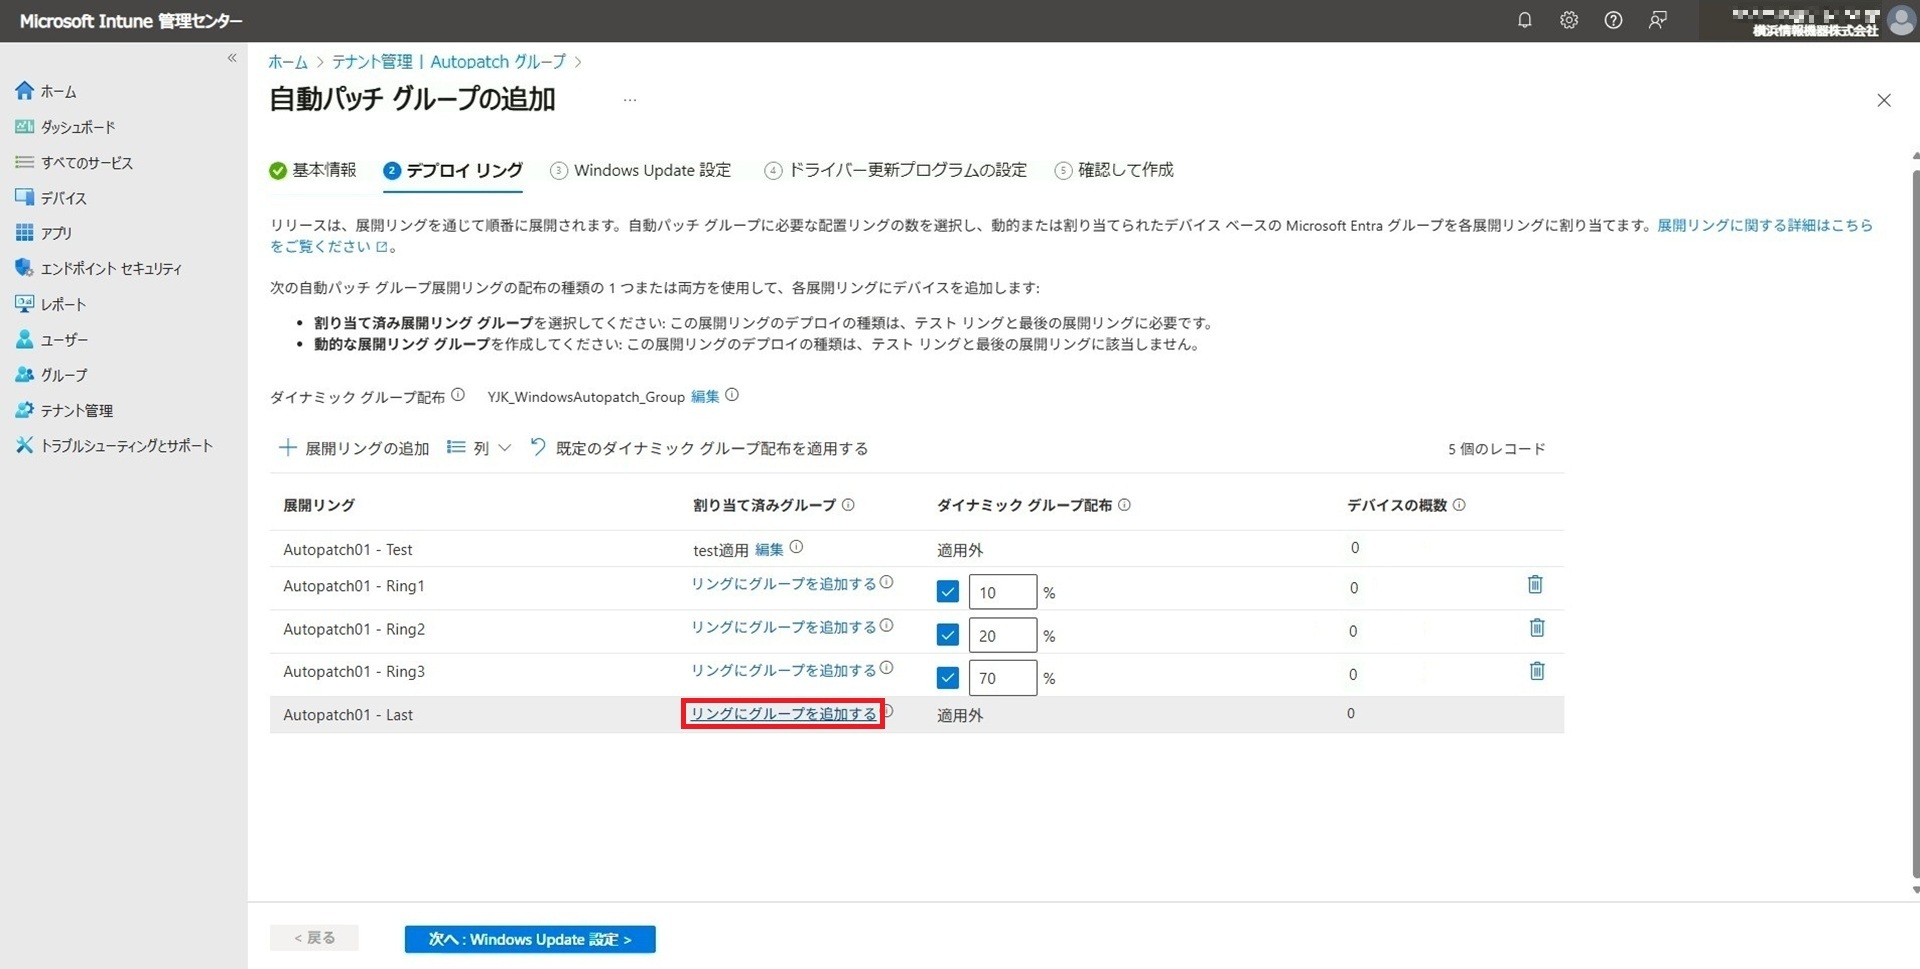The width and height of the screenshot is (1920, 969).
Task: Click 編集 link in Autopatch01 - Test row
Action: pyautogui.click(x=769, y=549)
